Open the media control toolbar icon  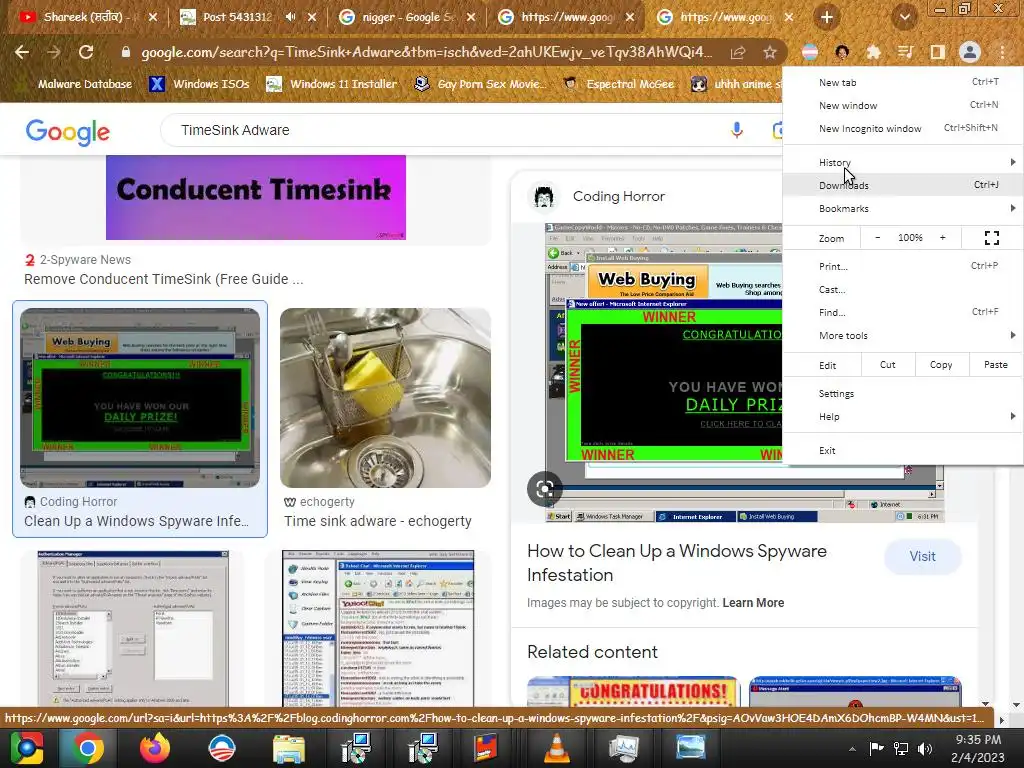905,52
